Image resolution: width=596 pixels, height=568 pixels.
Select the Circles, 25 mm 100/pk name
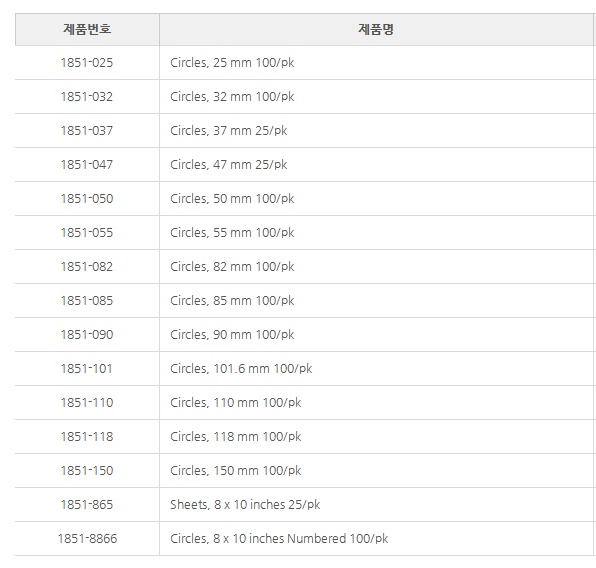(x=232, y=63)
